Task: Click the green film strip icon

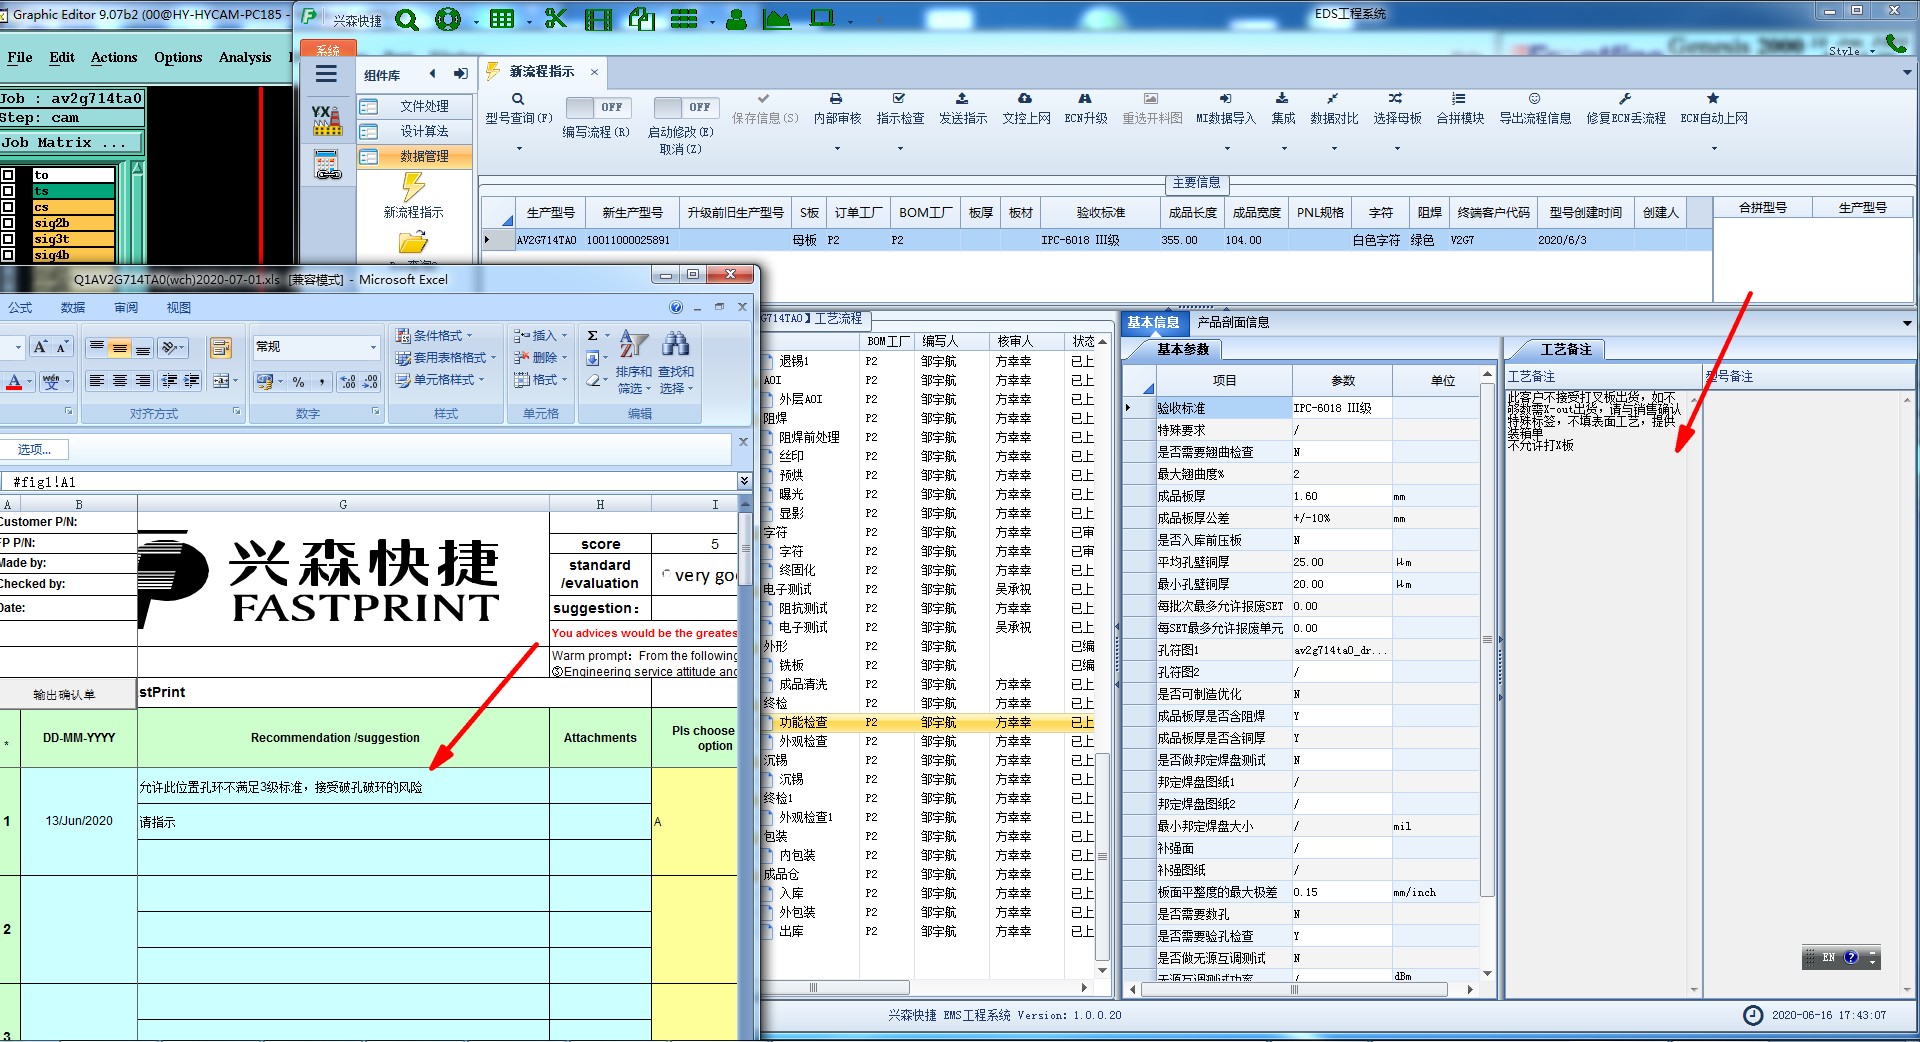Action: coord(599,19)
